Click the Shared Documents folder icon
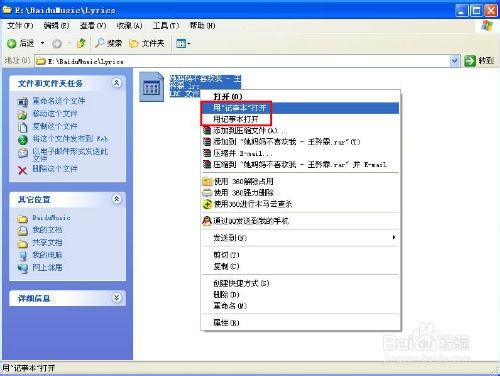Screen dimensions: 500x376 click(x=22, y=244)
